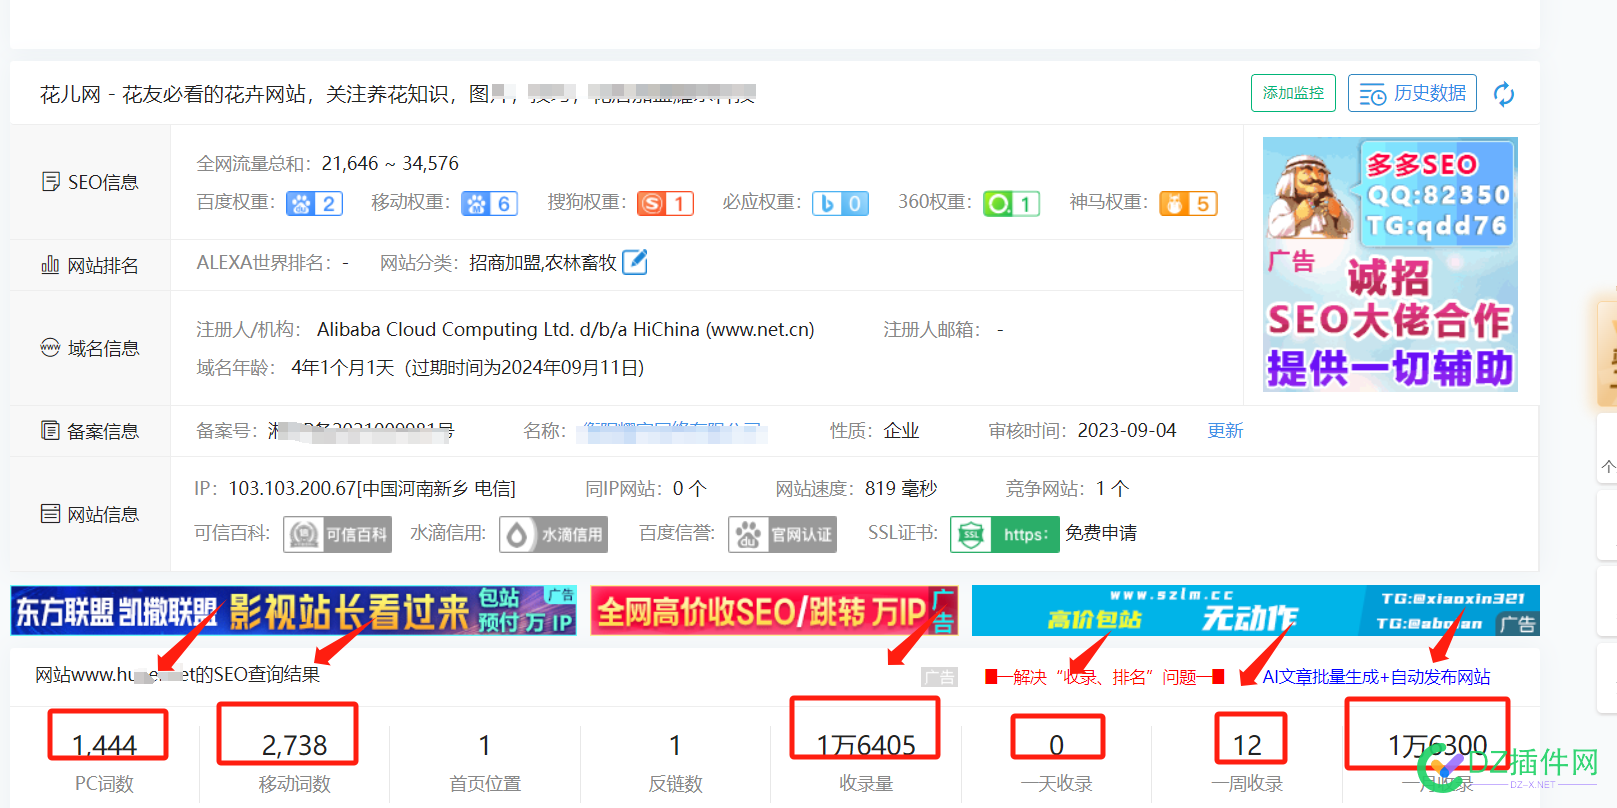Open the www.szlm.cc 高价包站 banner
The width and height of the screenshot is (1617, 808).
point(1256,610)
